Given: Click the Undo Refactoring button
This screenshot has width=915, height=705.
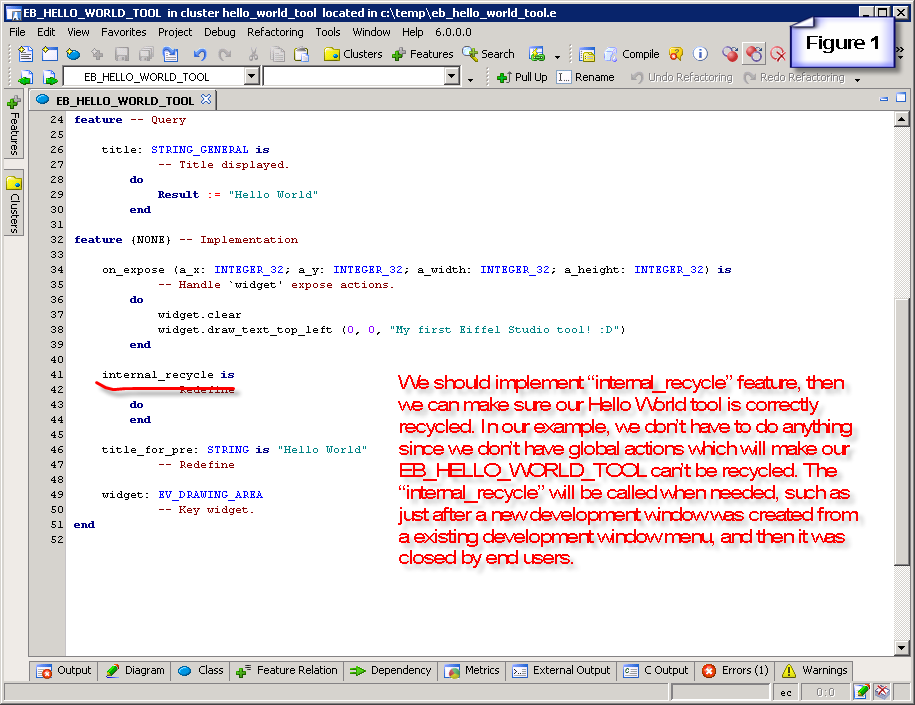Looking at the screenshot, I should (682, 77).
